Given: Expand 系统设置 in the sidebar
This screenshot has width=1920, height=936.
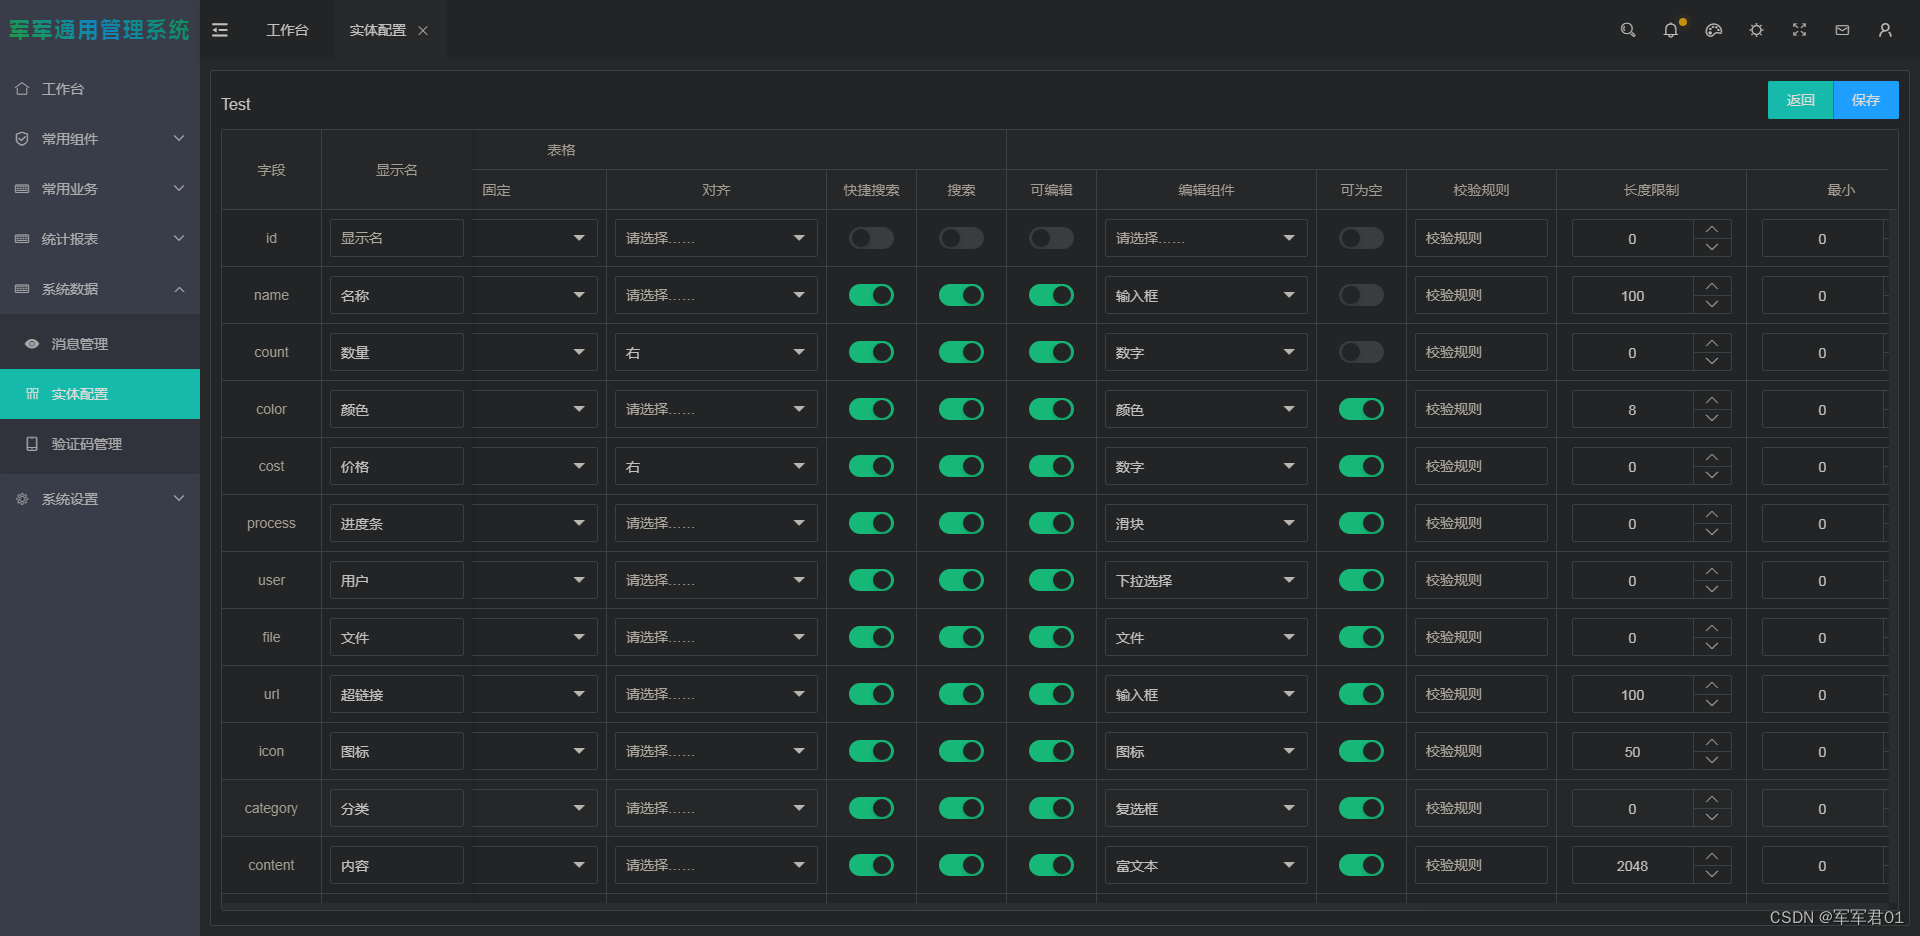Looking at the screenshot, I should click(x=100, y=499).
